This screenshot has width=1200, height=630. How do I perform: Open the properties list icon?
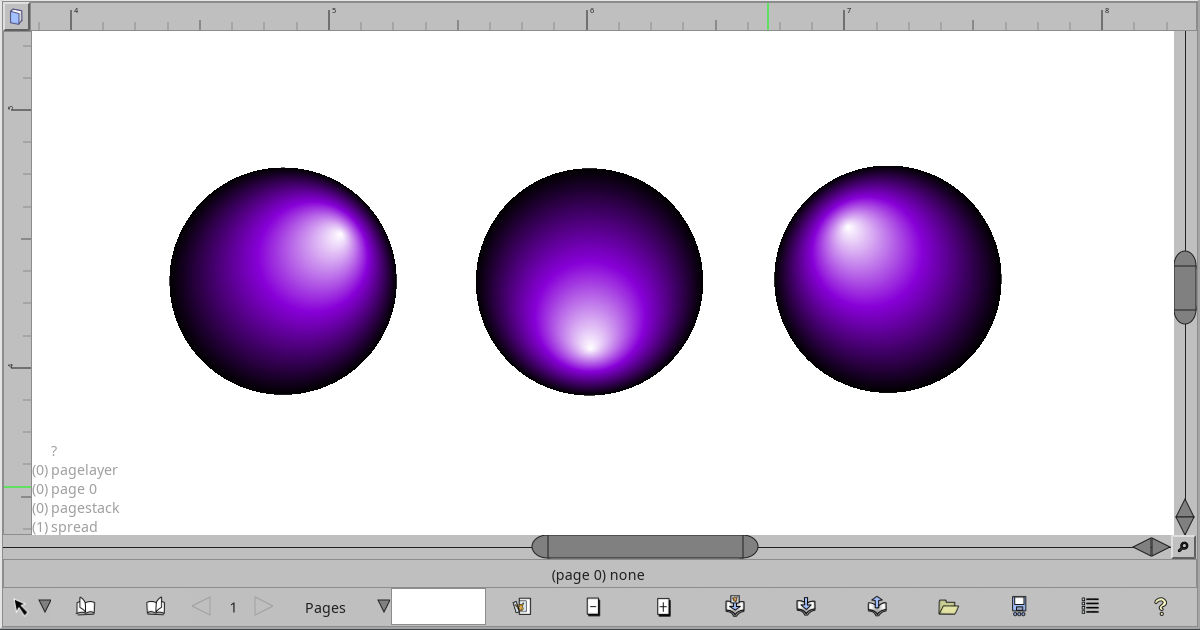coord(1088,605)
